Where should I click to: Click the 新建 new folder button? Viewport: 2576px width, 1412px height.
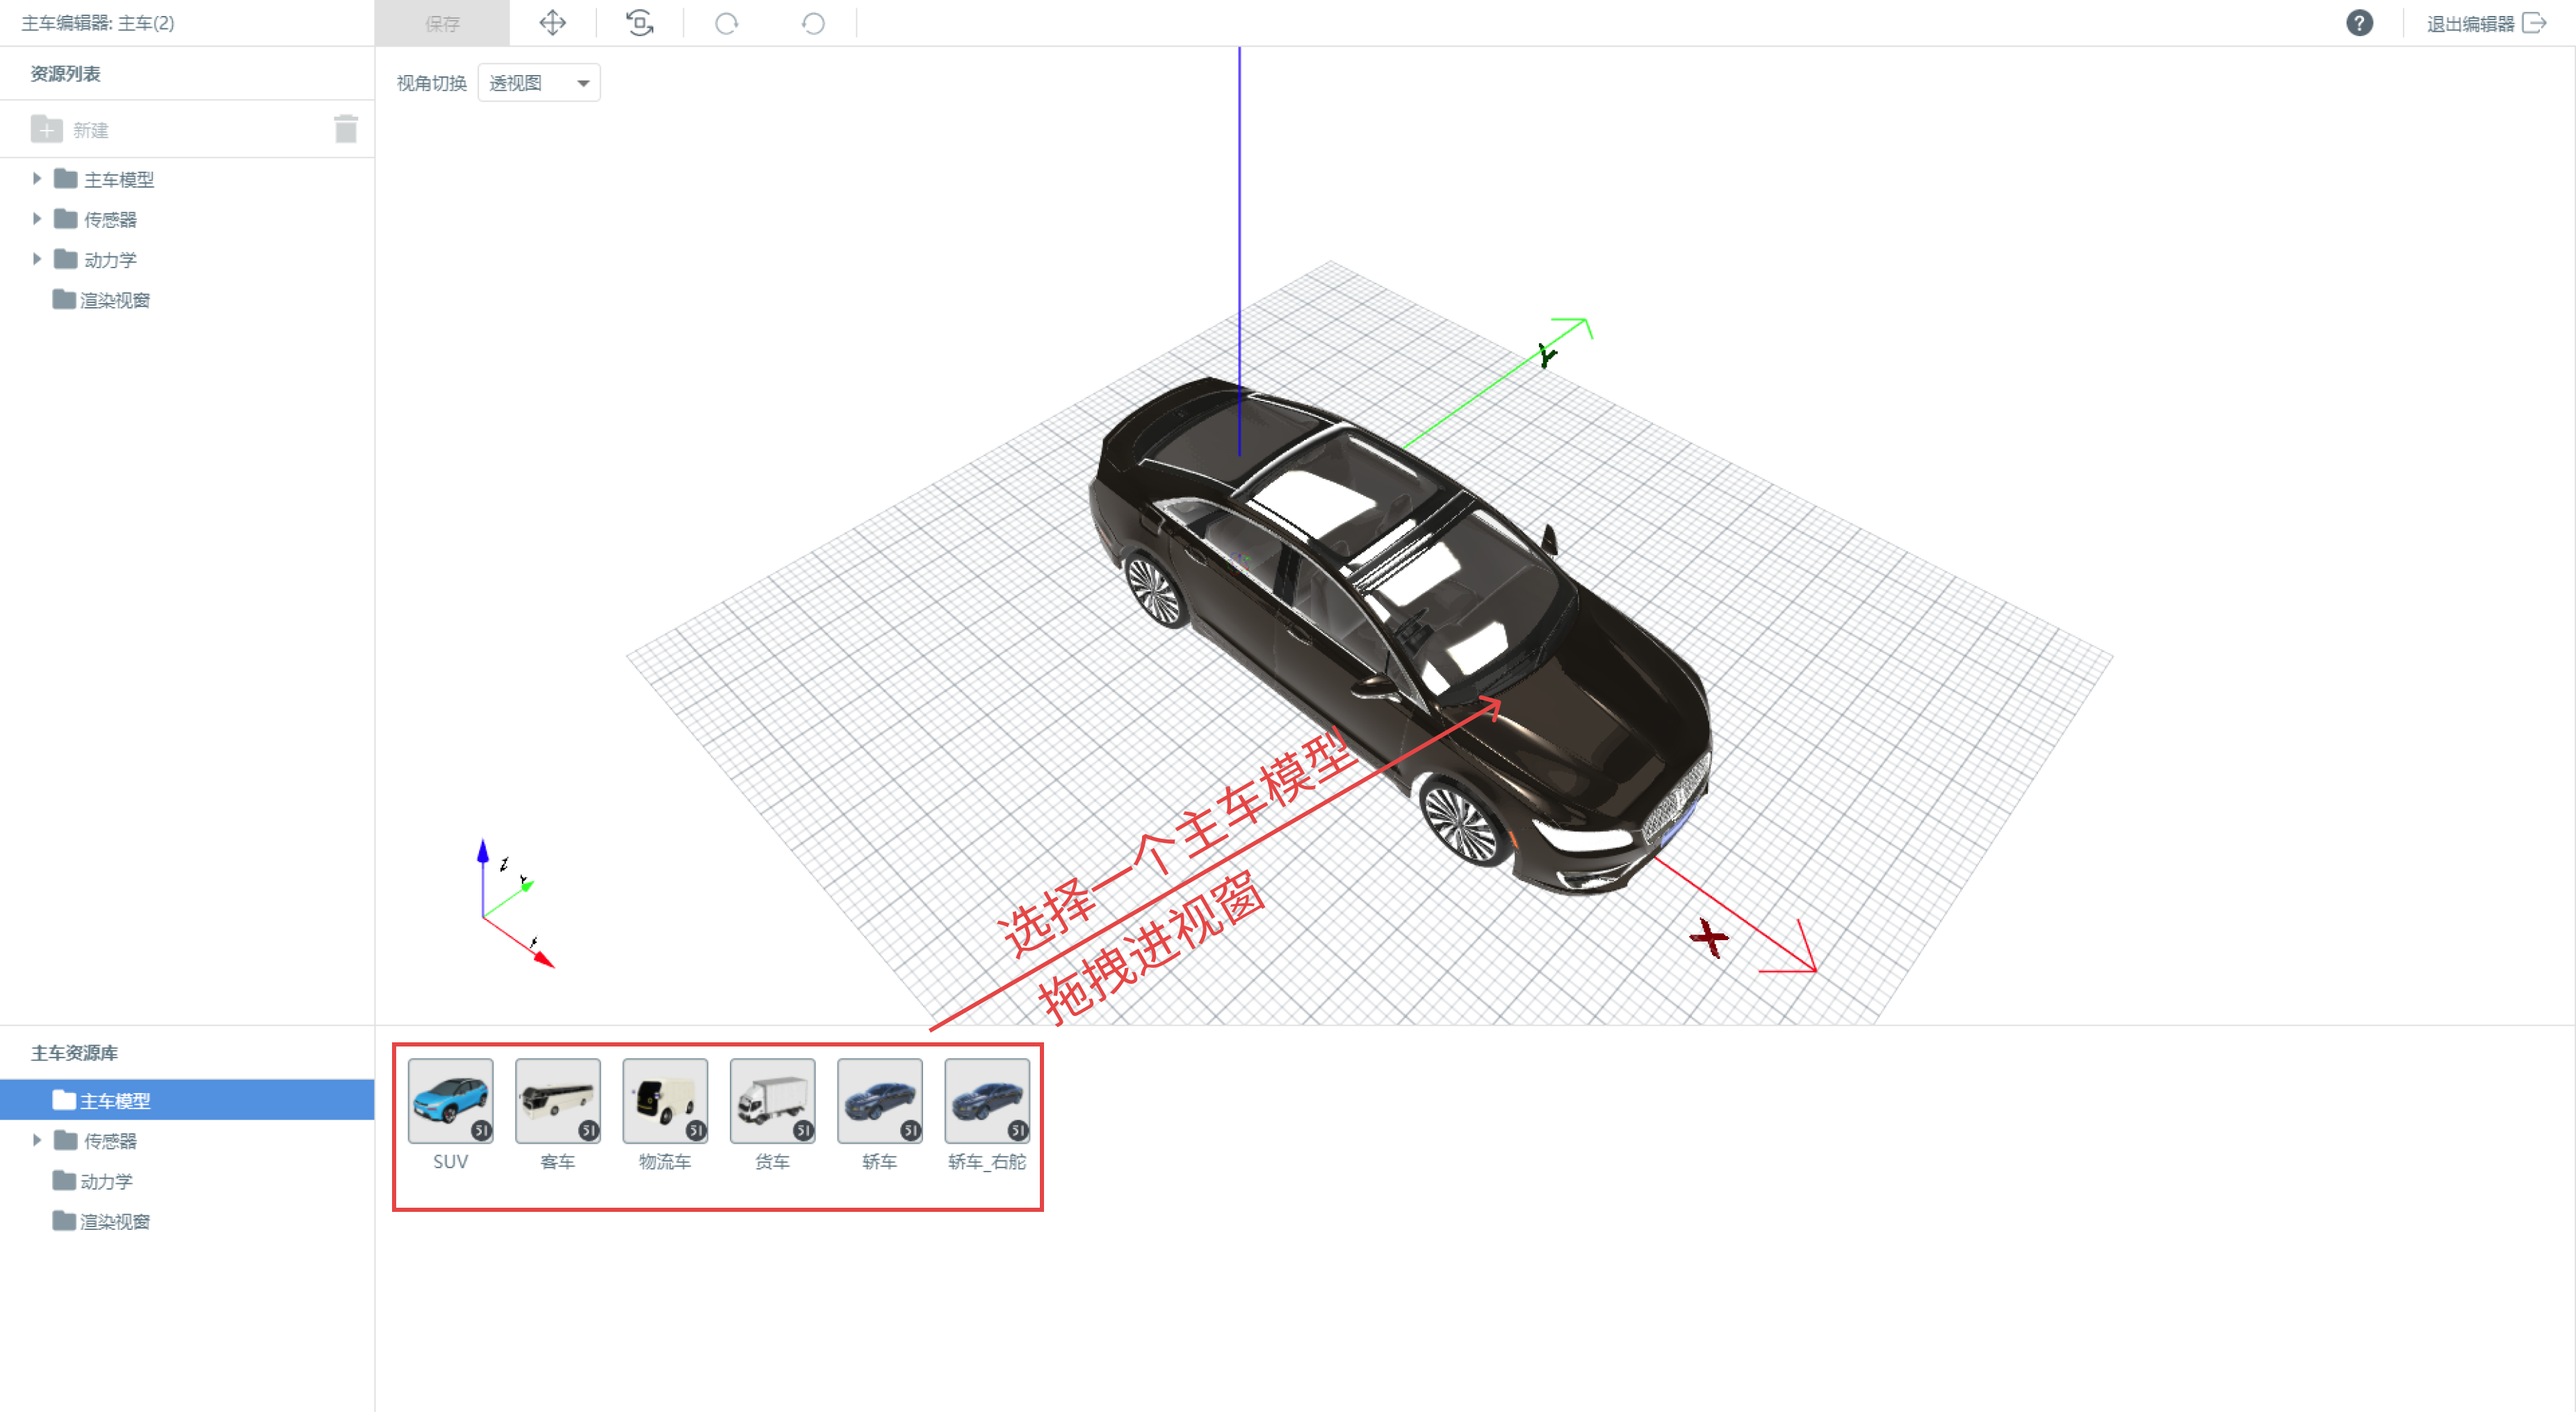70,129
